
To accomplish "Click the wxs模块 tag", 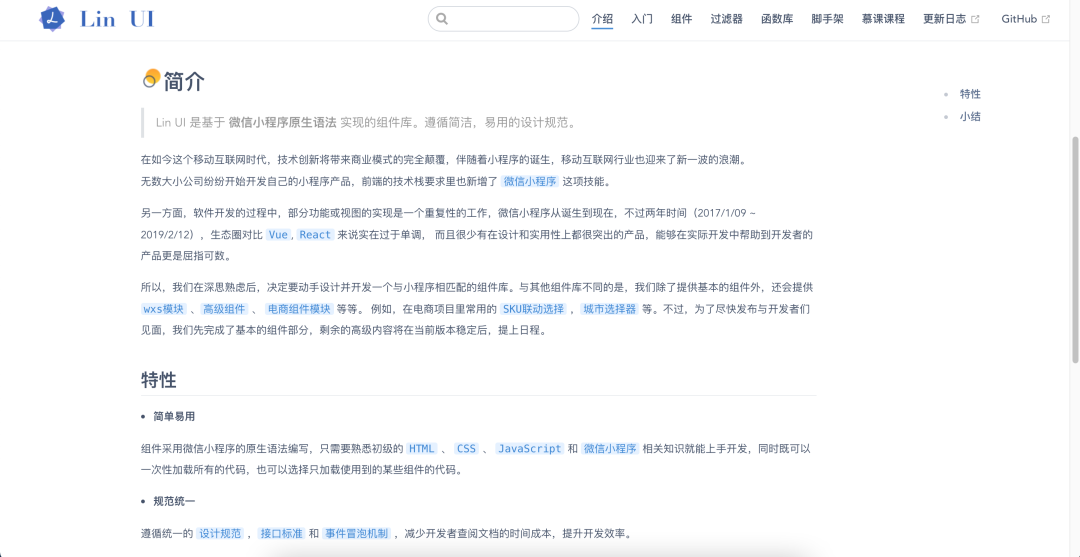I will tap(164, 308).
